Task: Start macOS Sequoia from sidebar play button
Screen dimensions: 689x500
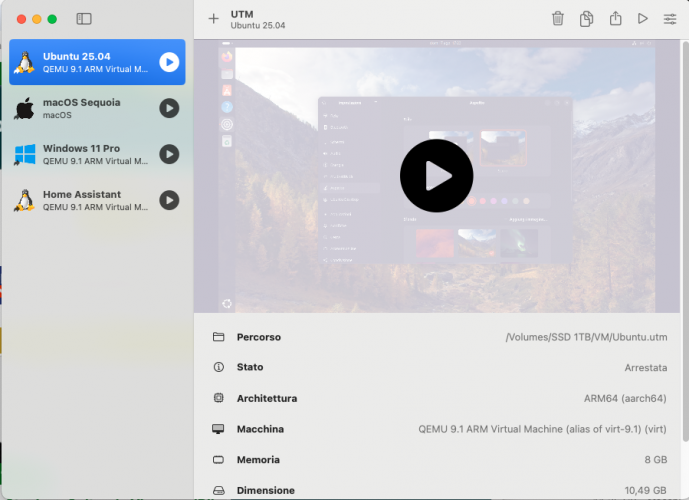Action: (x=169, y=108)
